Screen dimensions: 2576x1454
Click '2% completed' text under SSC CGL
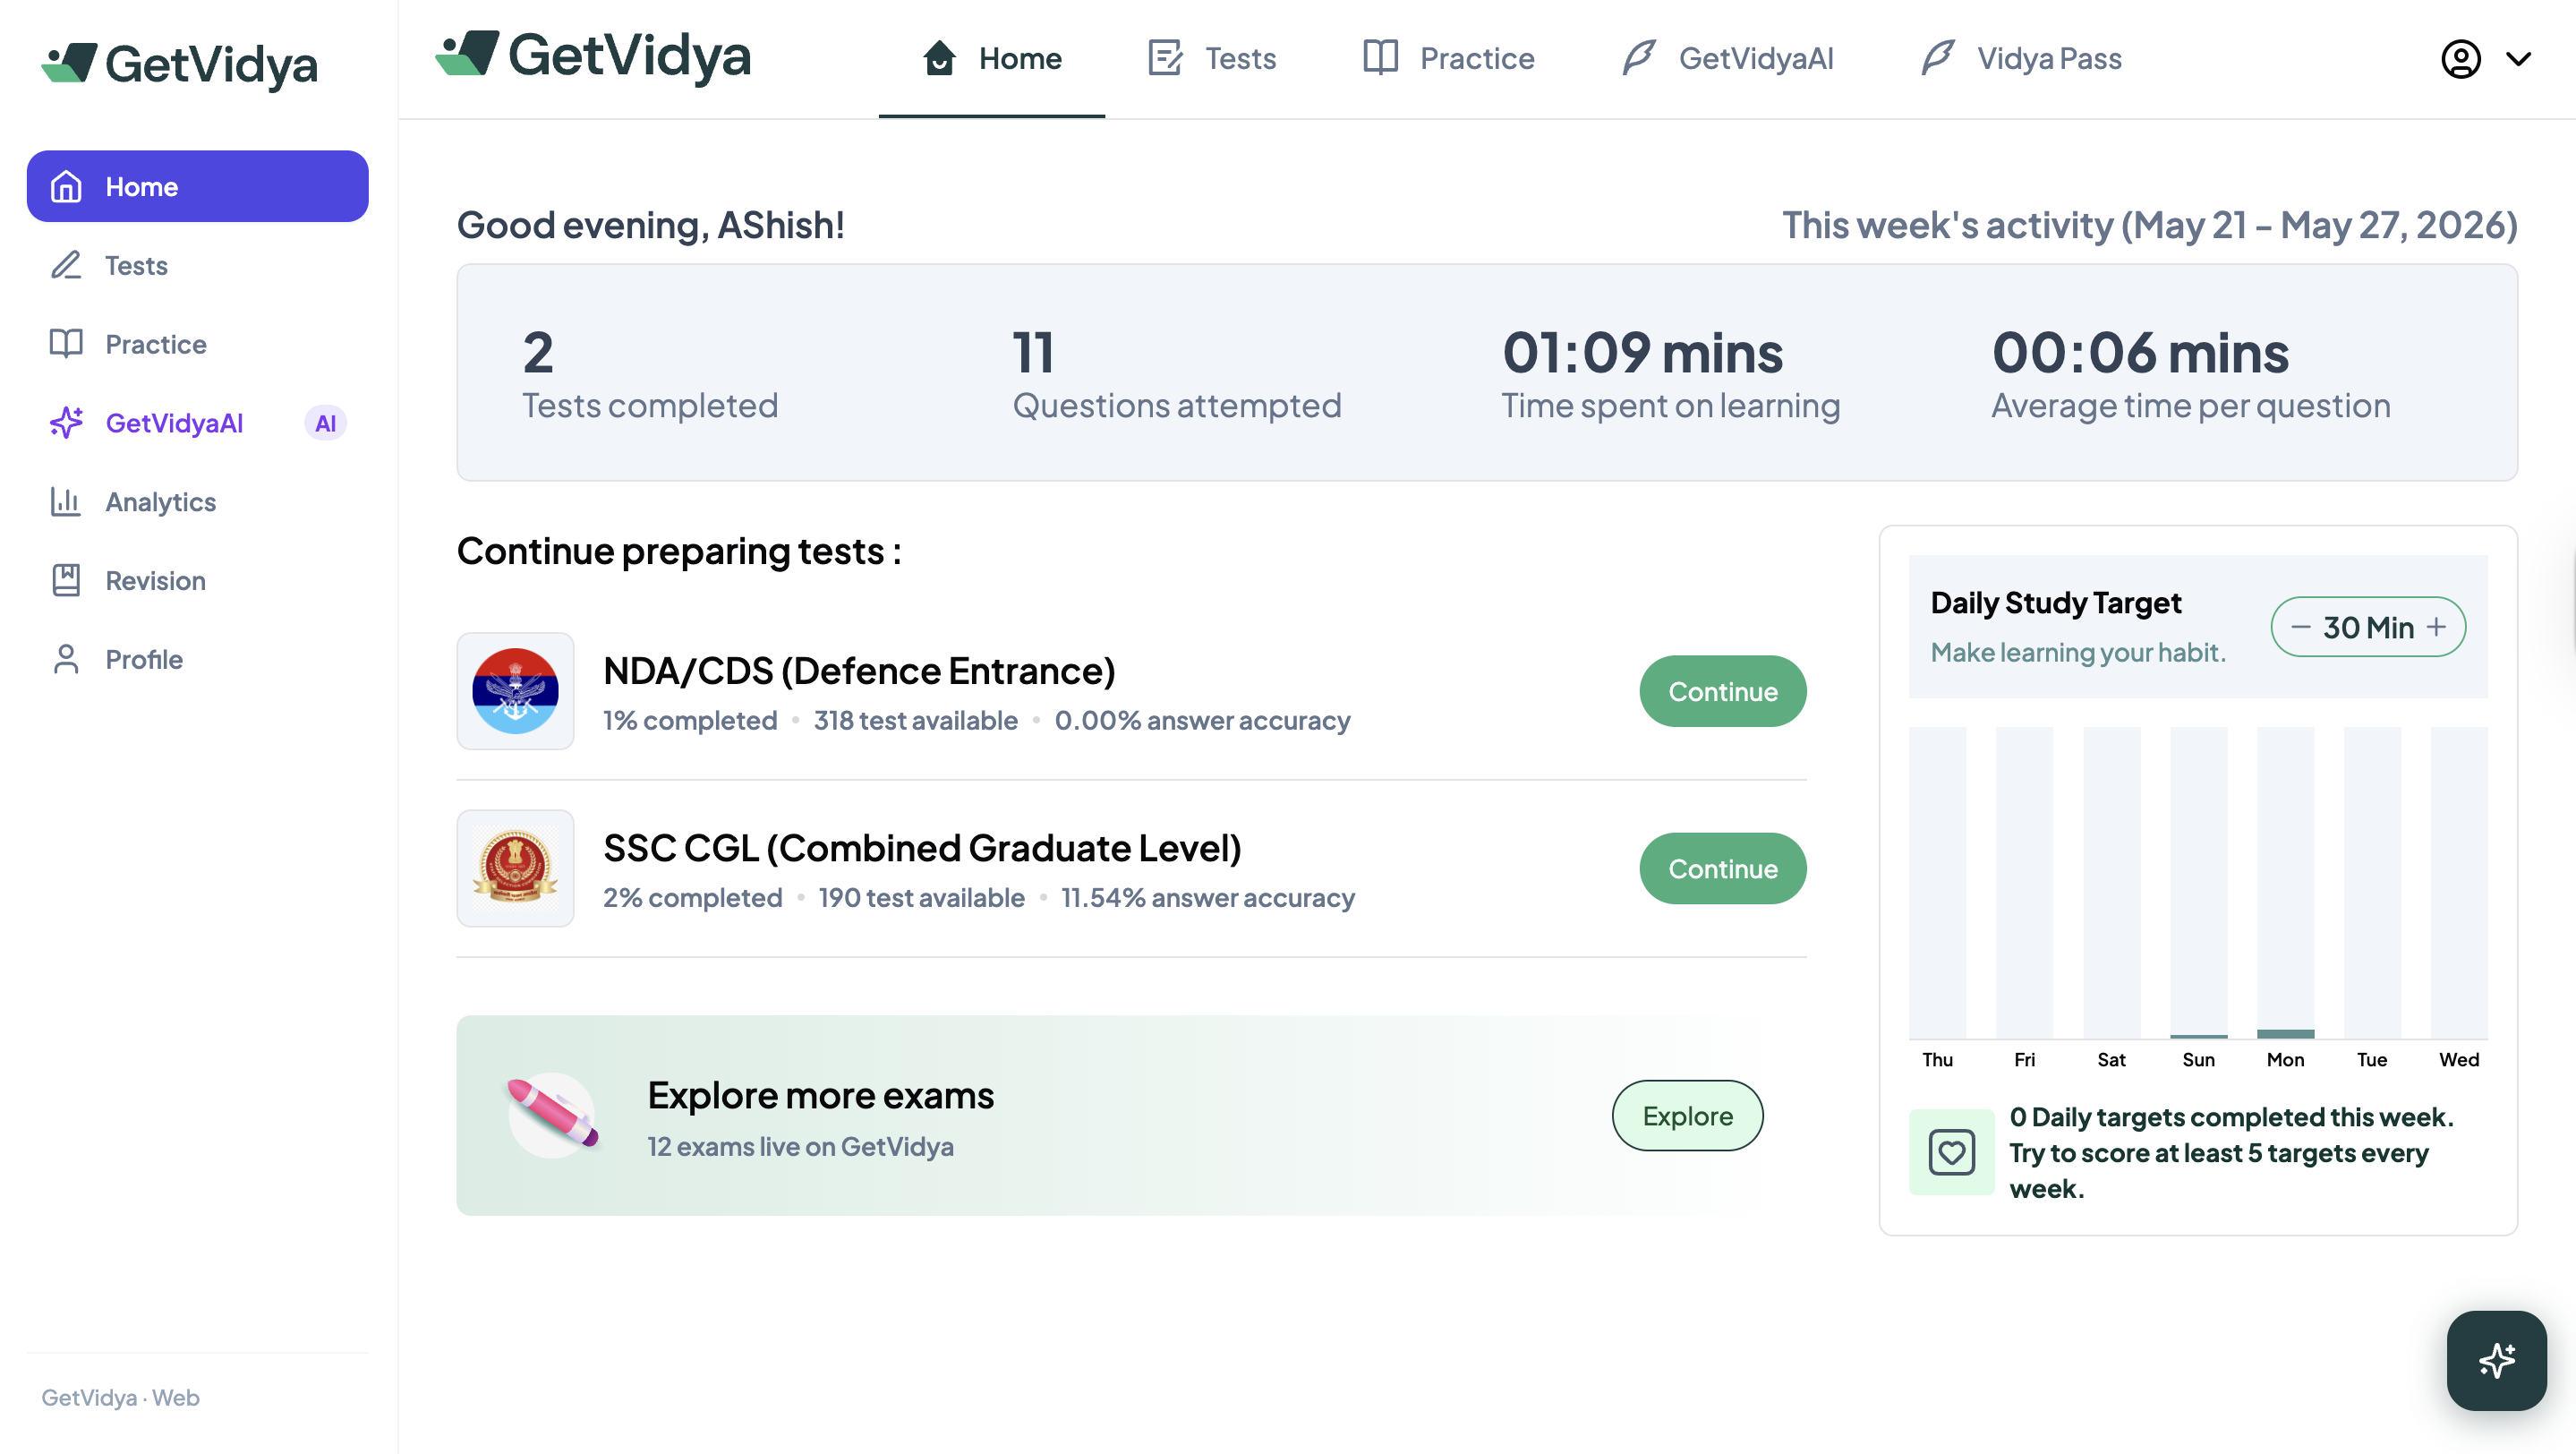click(692, 897)
